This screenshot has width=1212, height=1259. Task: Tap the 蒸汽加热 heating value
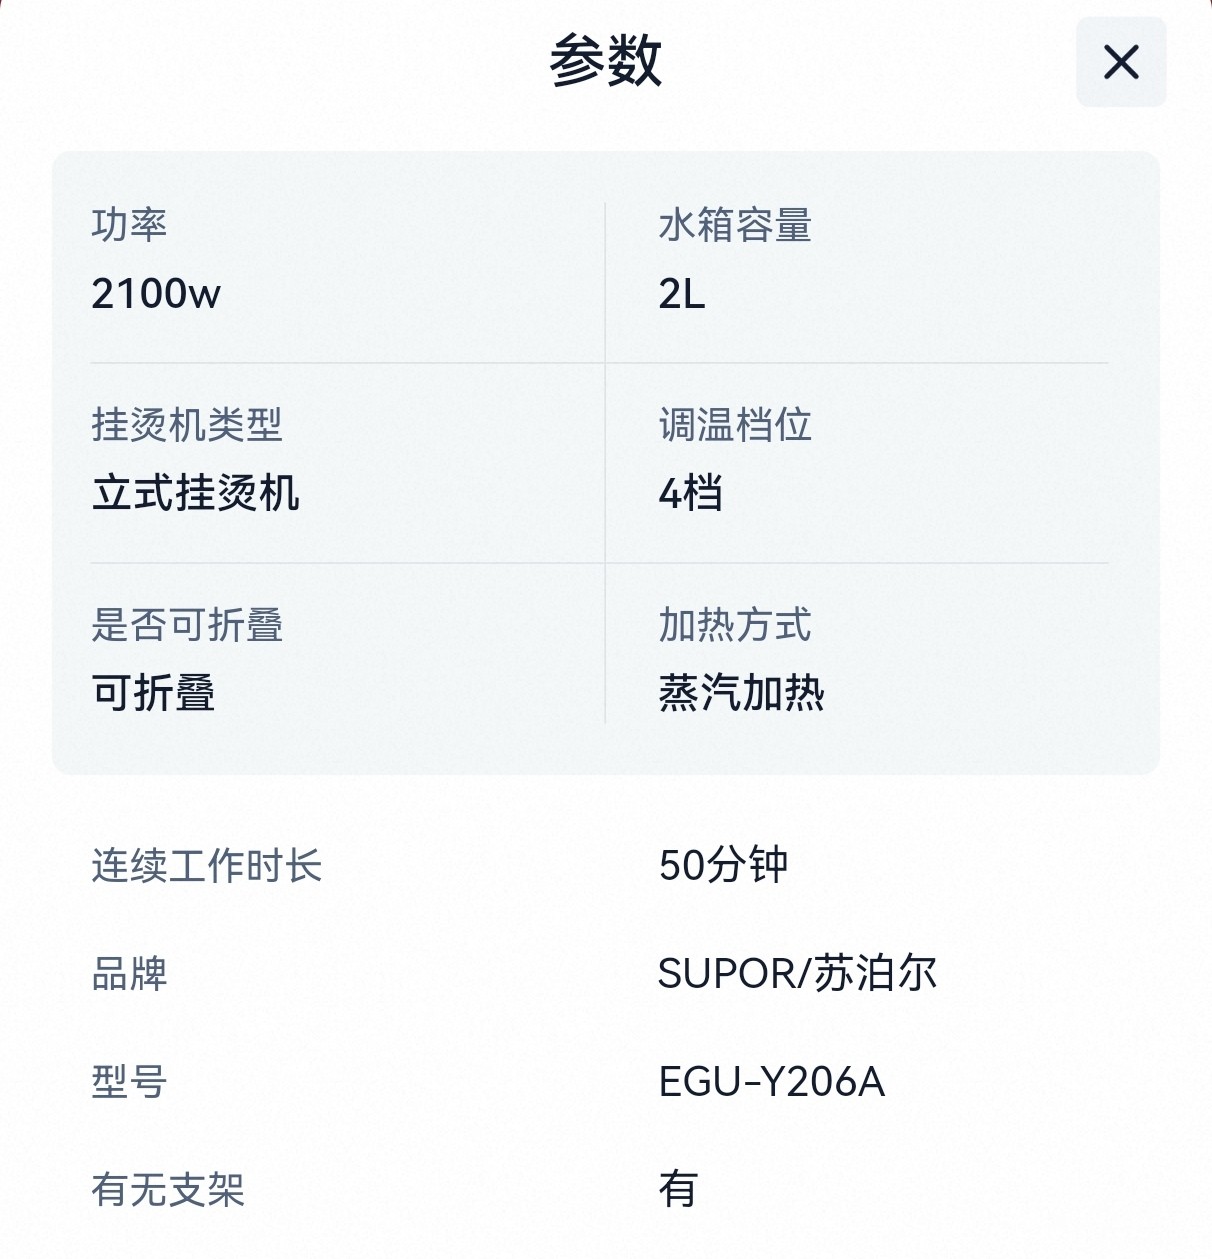pos(742,693)
